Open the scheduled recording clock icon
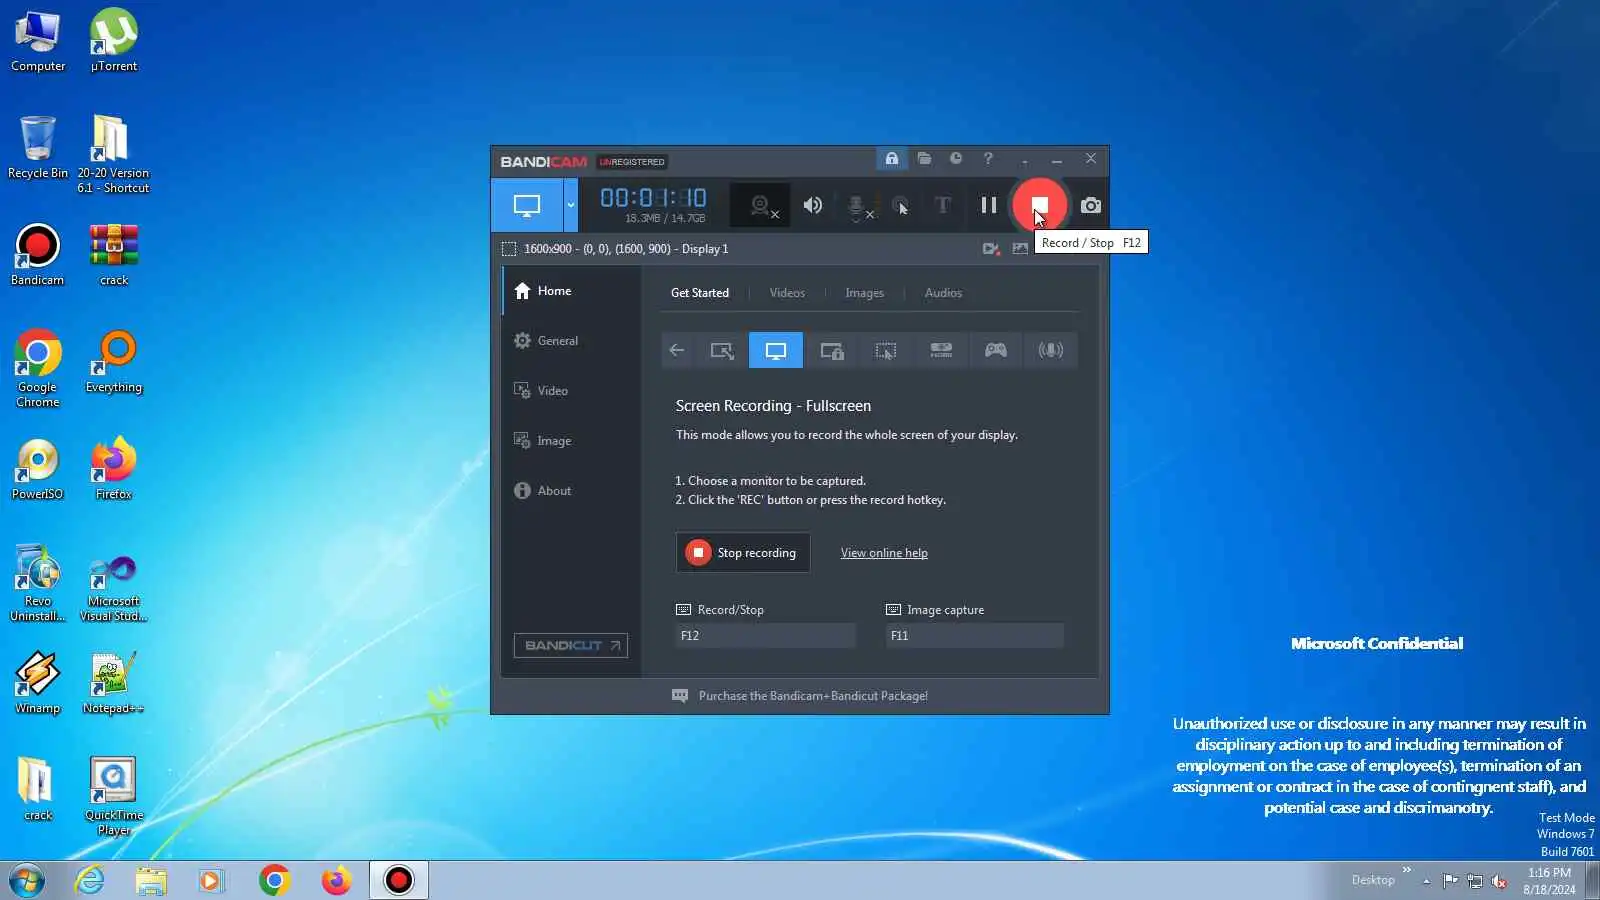This screenshot has height=900, width=1600. (x=956, y=158)
